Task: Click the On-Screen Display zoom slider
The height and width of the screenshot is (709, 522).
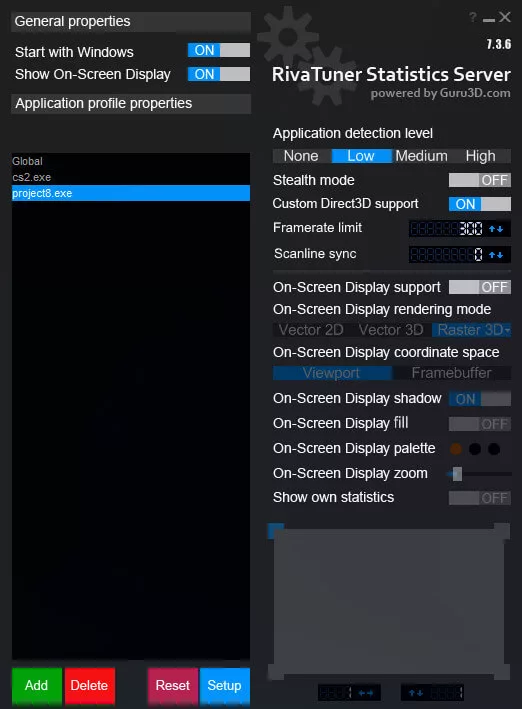Action: pyautogui.click(x=479, y=474)
